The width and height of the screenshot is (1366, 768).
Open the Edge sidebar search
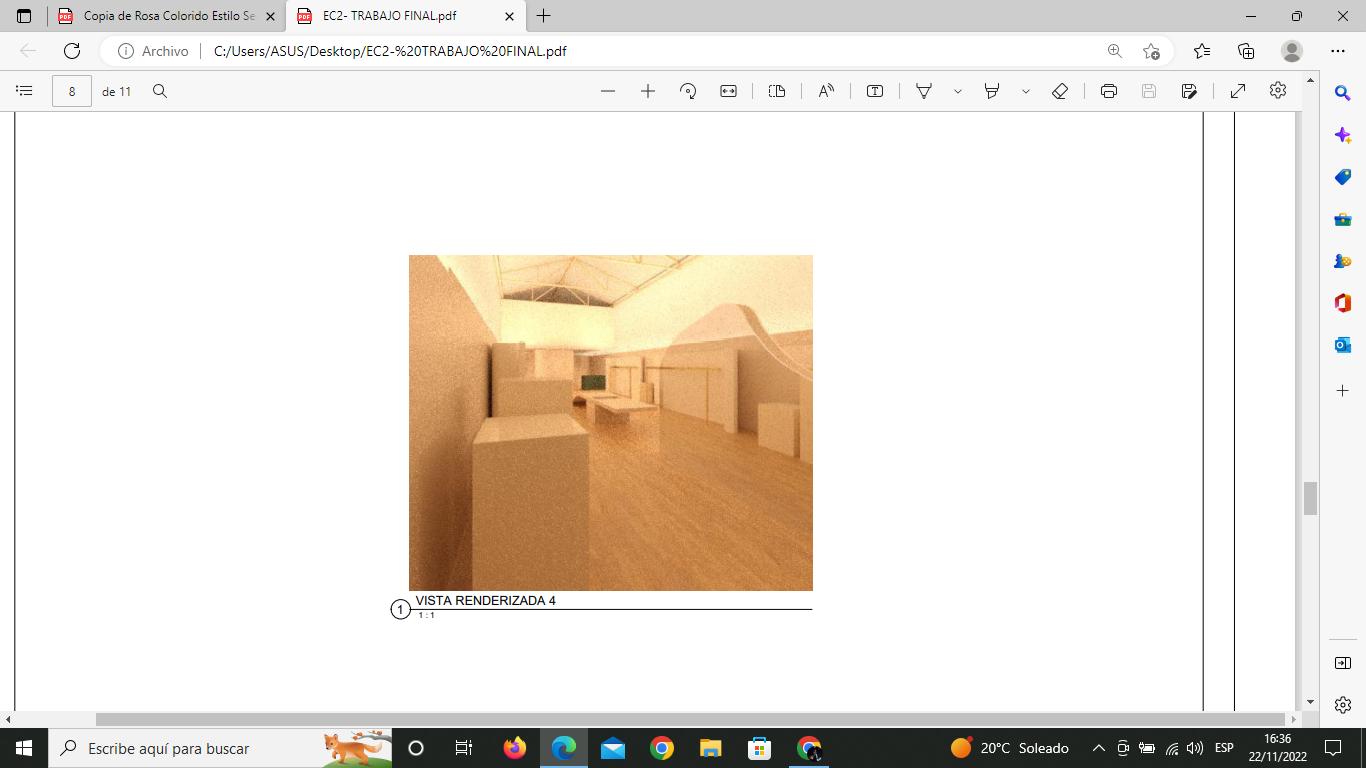tap(1343, 93)
